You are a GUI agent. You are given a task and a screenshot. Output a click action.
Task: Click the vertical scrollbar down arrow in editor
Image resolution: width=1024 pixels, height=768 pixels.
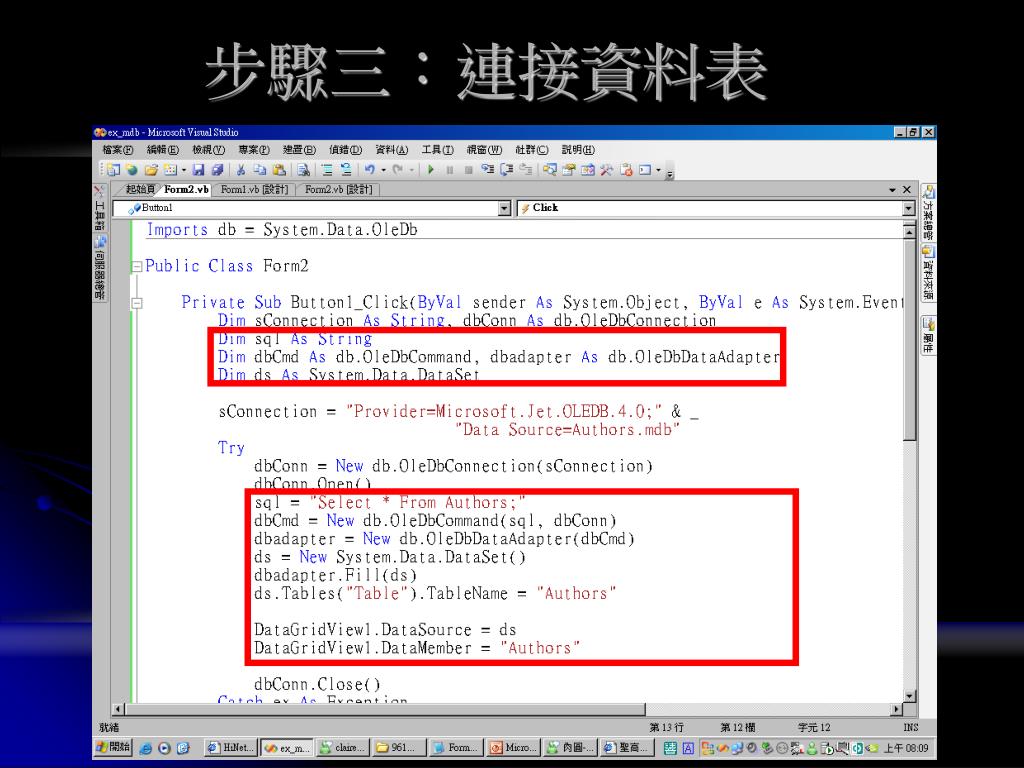910,696
